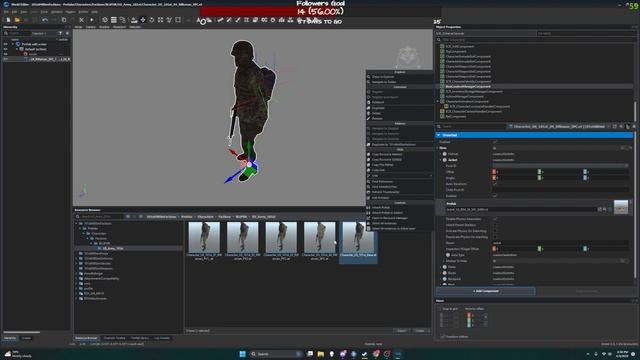Choose Duplicate from the context menu

(400, 108)
